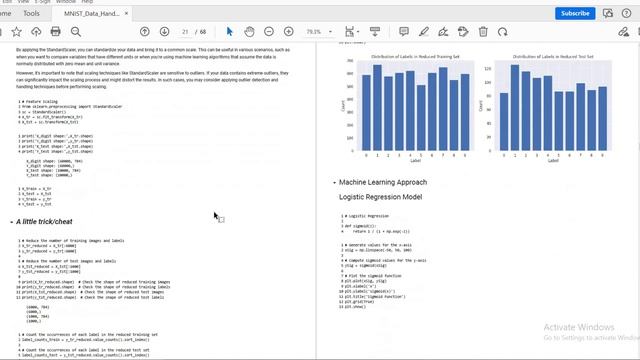Open the find text magnifier tool
This screenshot has width=640, height=360.
coord(76,31)
